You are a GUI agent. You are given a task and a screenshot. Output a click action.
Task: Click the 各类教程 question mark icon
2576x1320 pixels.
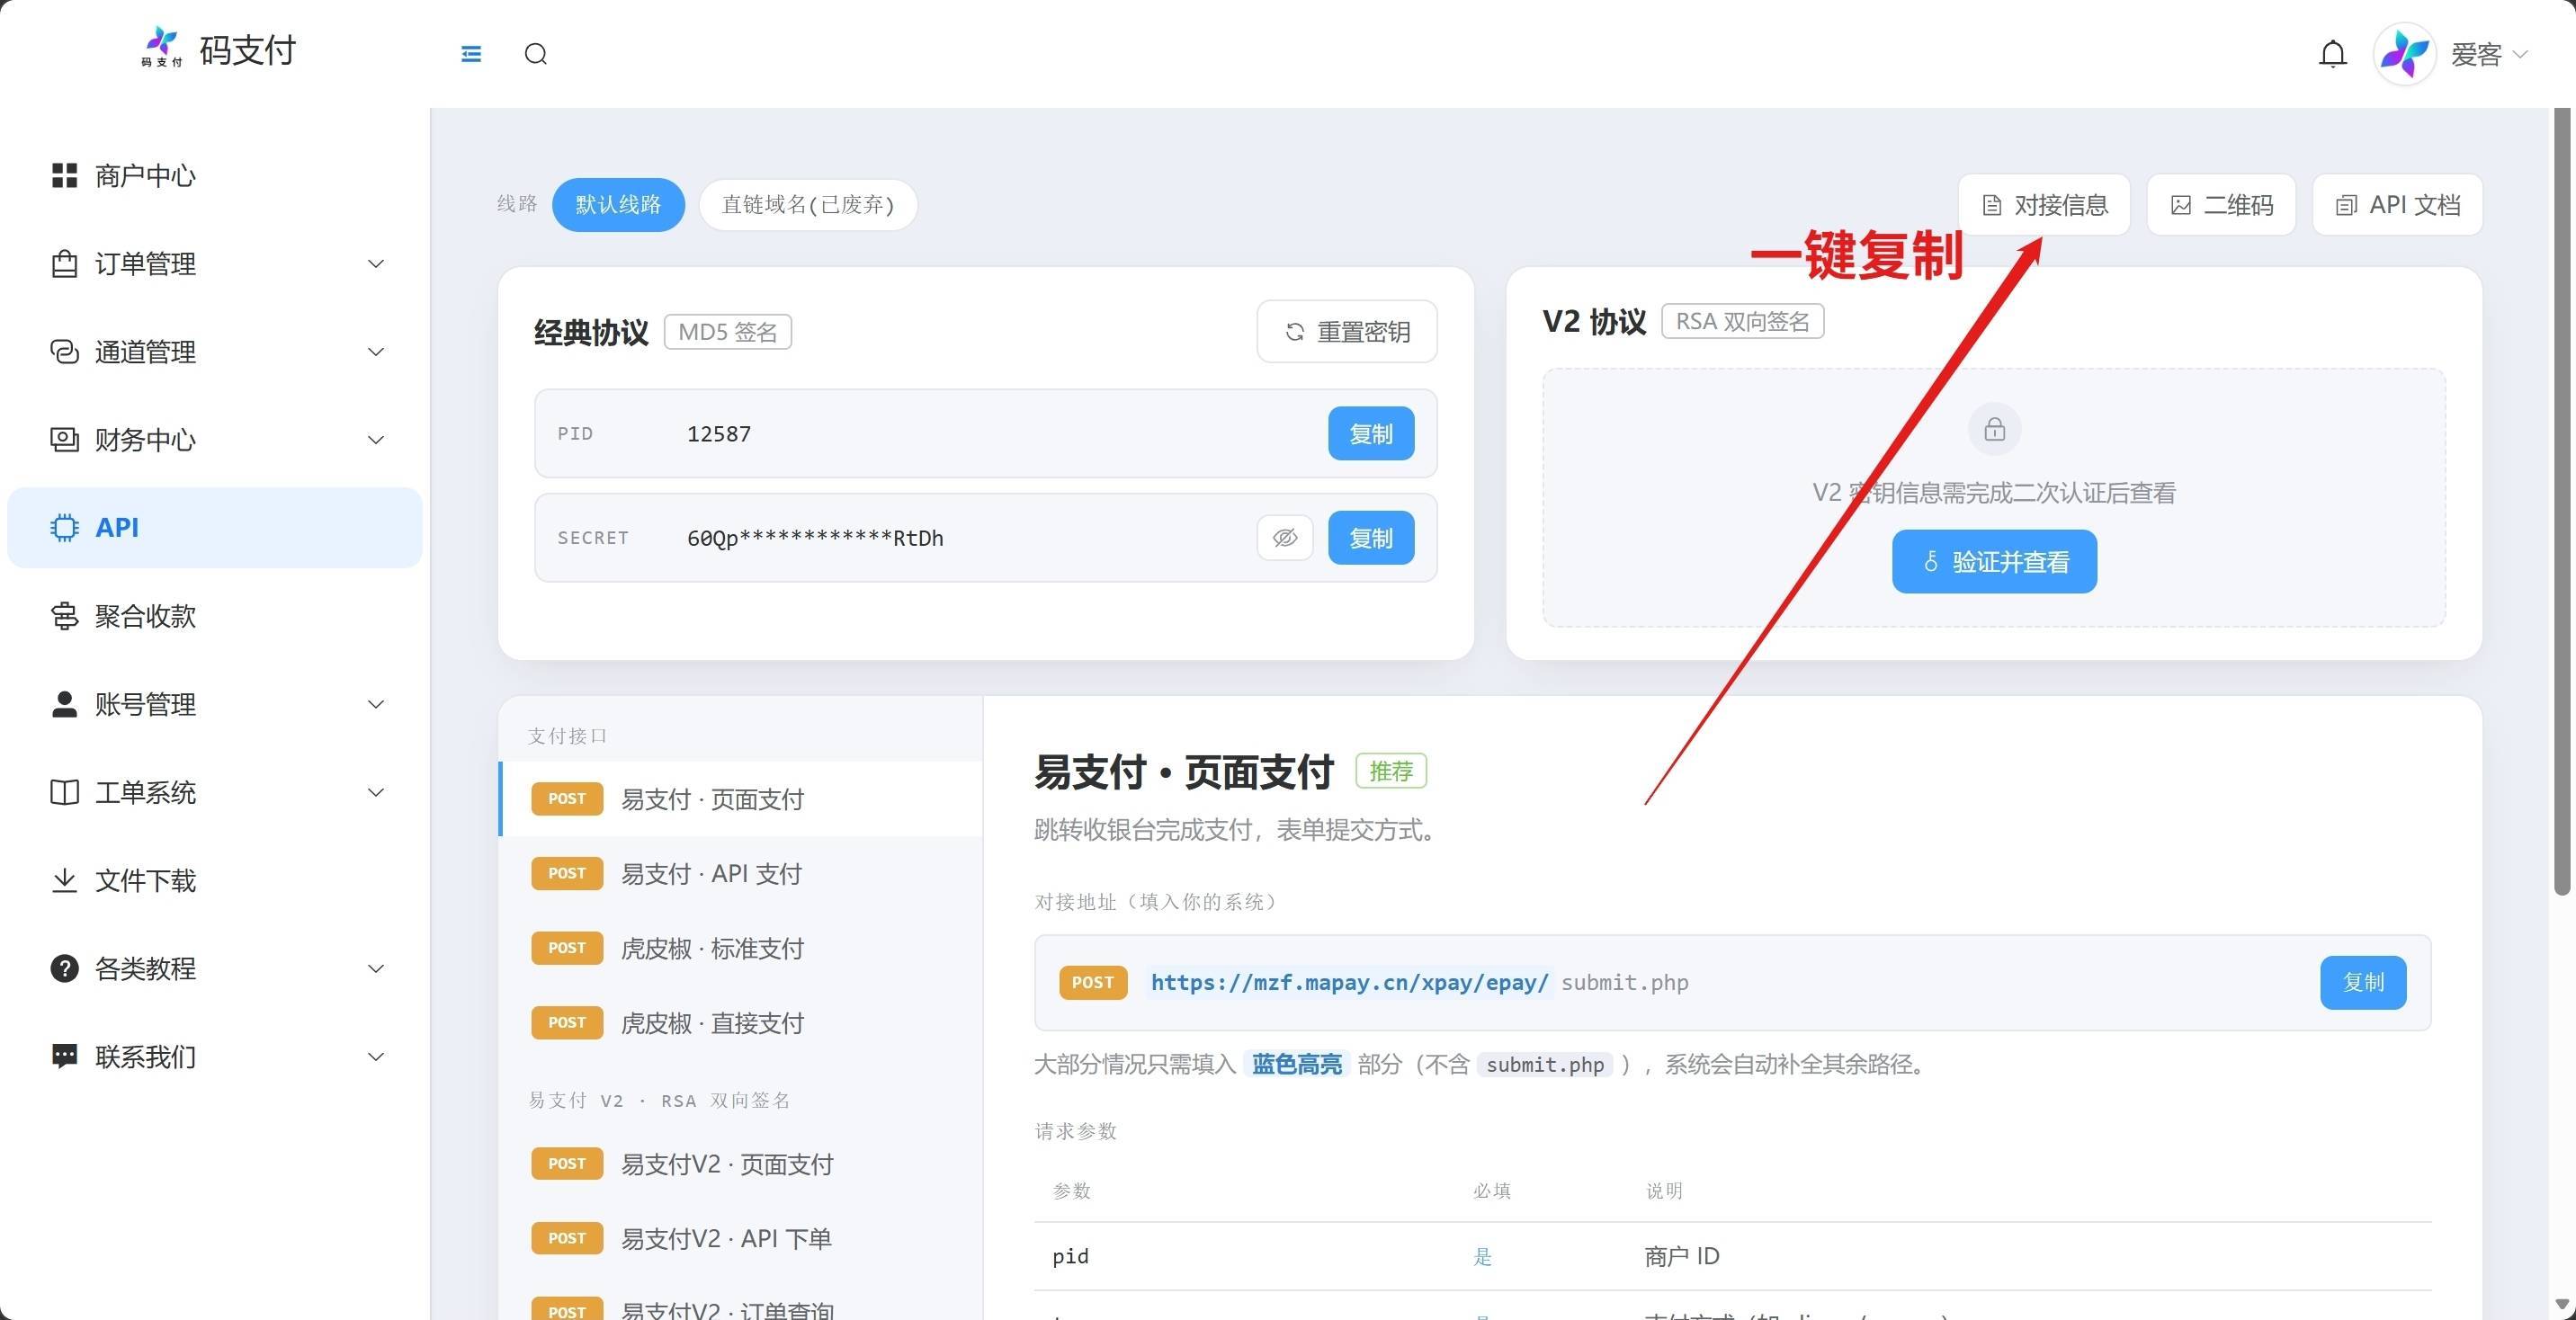64,968
